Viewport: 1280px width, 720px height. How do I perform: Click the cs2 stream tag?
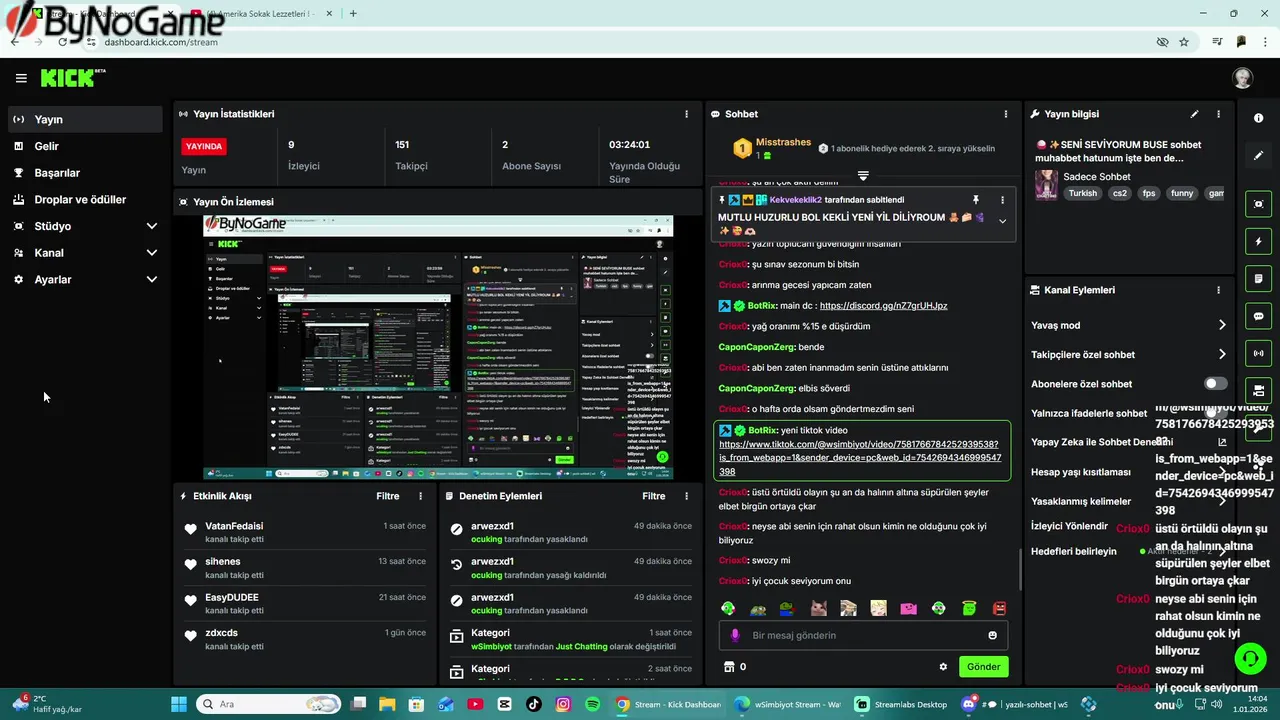tap(1120, 193)
